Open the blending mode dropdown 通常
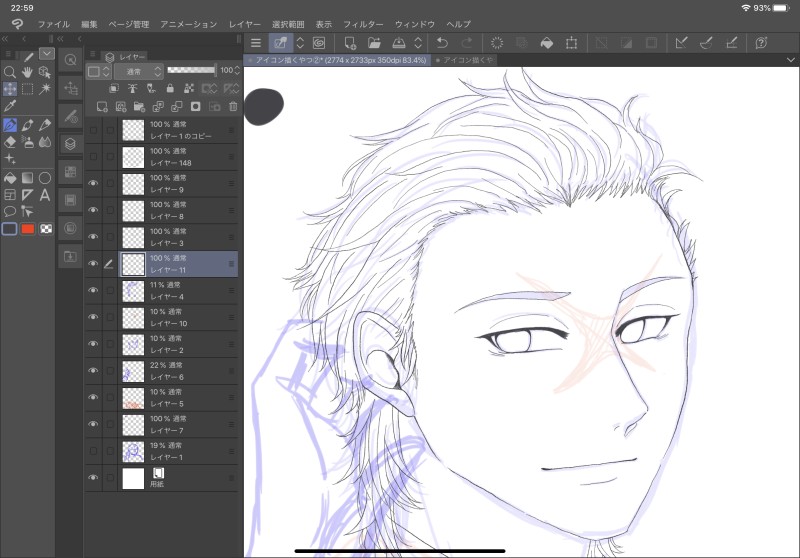 (138, 72)
